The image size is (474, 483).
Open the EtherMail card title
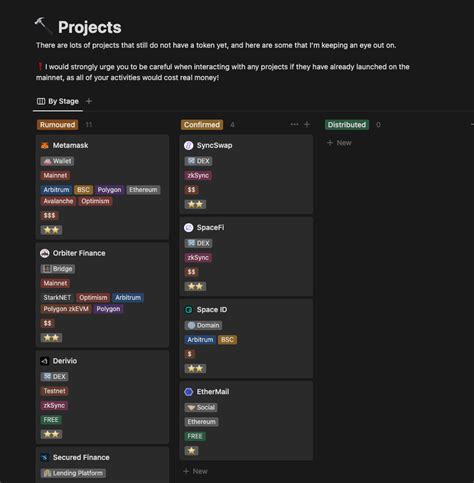[213, 392]
